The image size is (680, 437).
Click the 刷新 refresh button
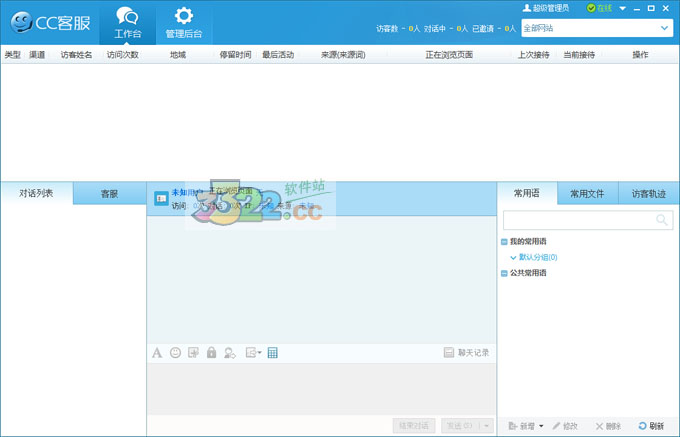651,426
